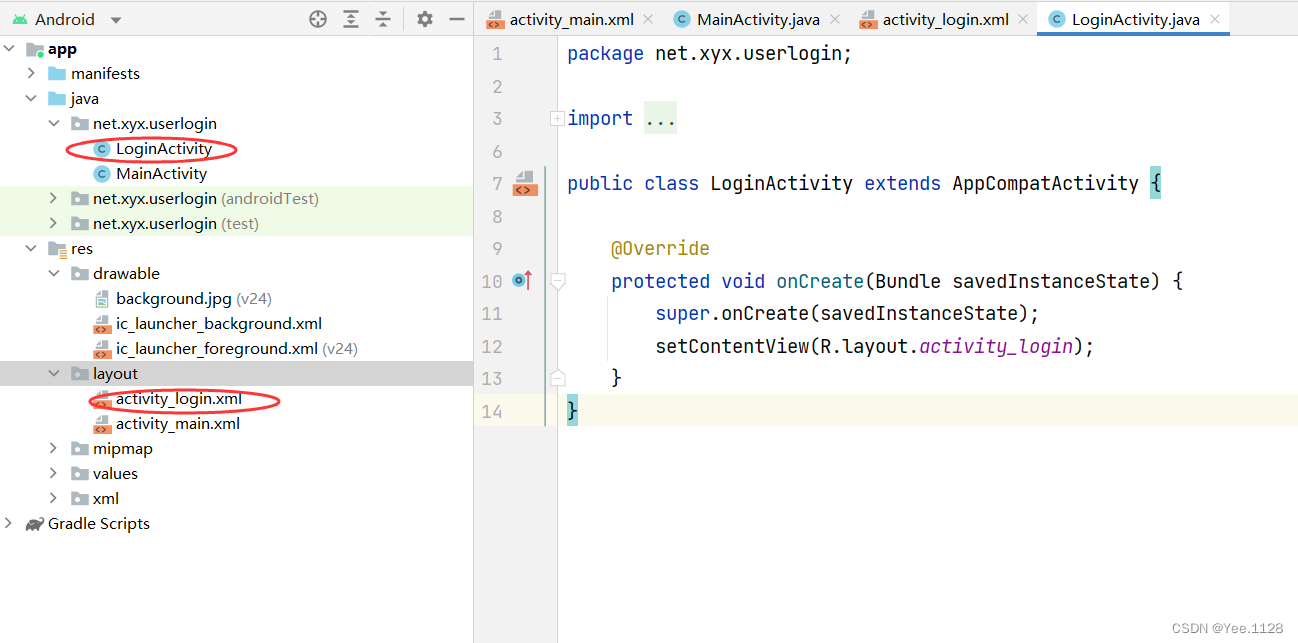
Task: Click the Gradle elephant icon
Action: pos(34,523)
